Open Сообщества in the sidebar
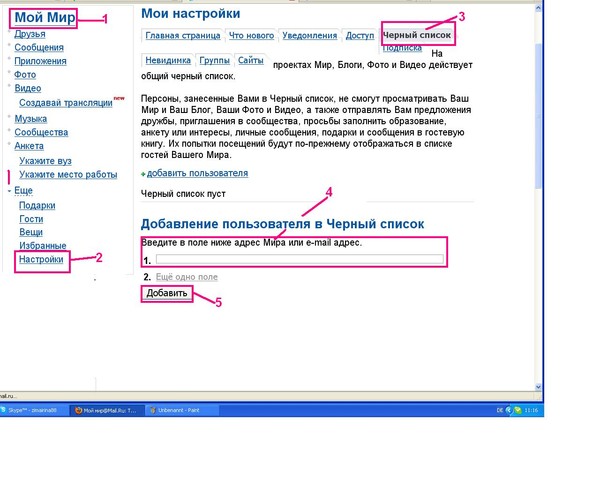Screen dimensions: 600x480 pos(41,132)
